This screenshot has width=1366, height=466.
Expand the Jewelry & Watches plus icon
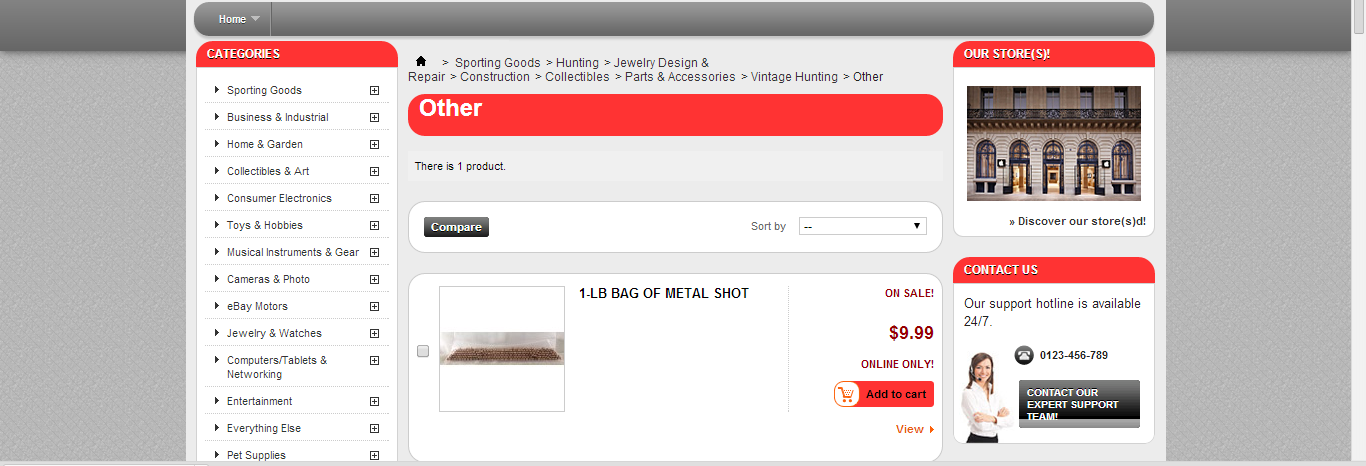(x=374, y=333)
